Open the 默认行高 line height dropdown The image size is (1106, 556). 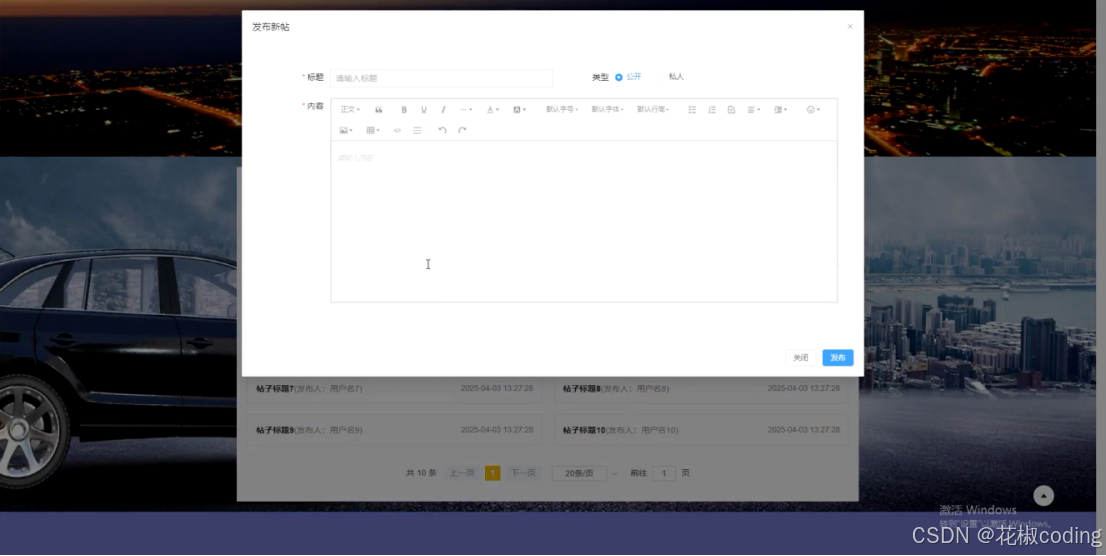pos(653,109)
